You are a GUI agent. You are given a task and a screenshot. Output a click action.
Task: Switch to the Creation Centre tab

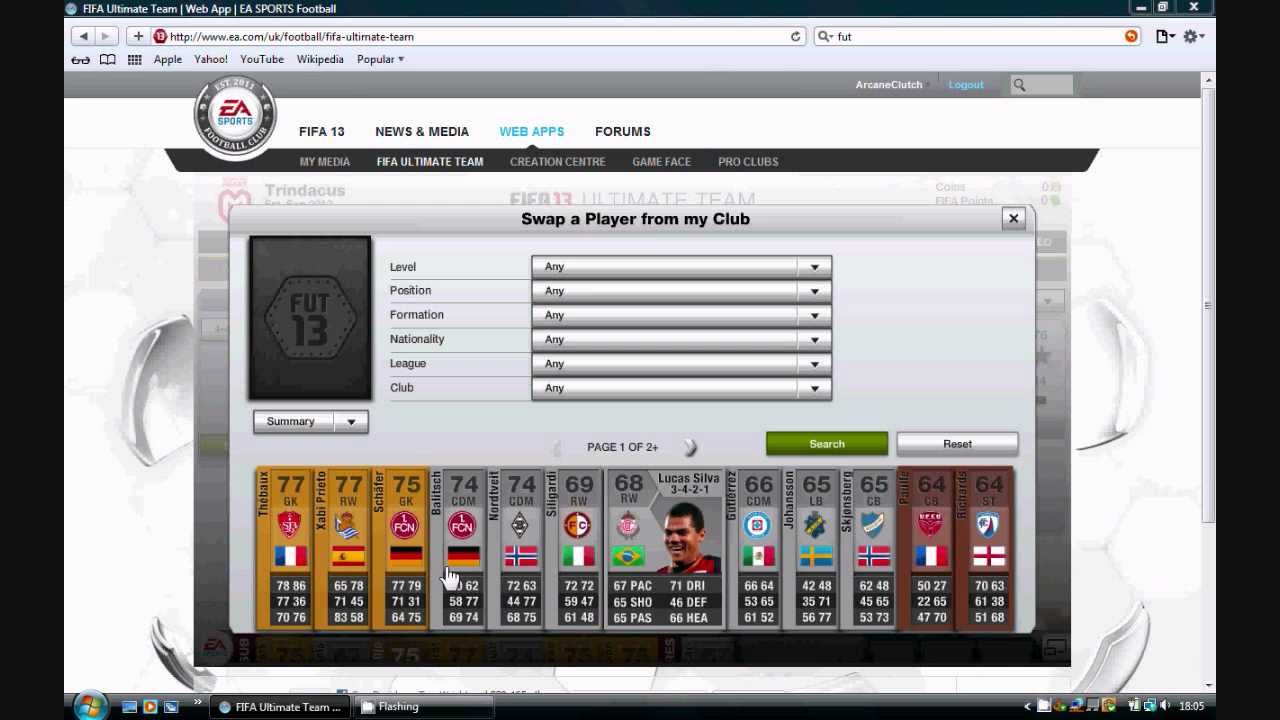click(x=558, y=161)
